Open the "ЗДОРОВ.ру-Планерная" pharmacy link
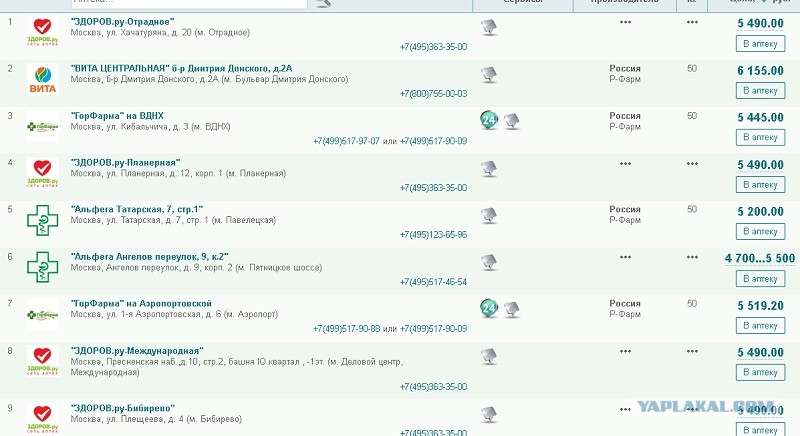Viewport: 800px width, 436px height. coord(126,163)
